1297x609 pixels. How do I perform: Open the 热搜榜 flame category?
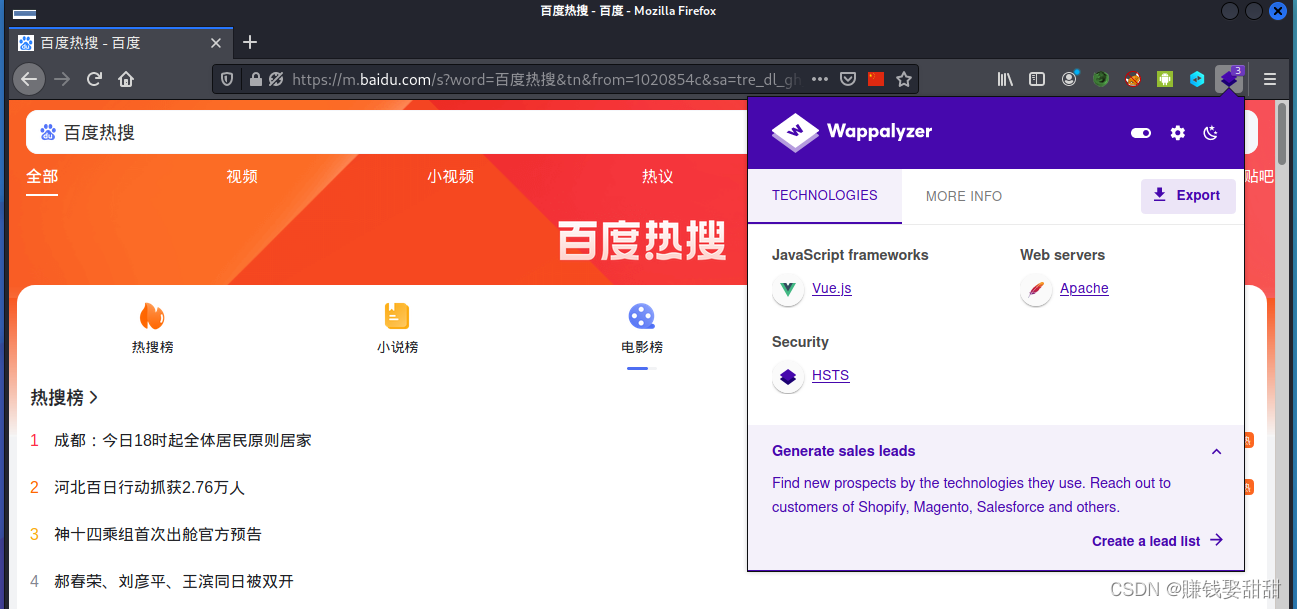coord(152,329)
